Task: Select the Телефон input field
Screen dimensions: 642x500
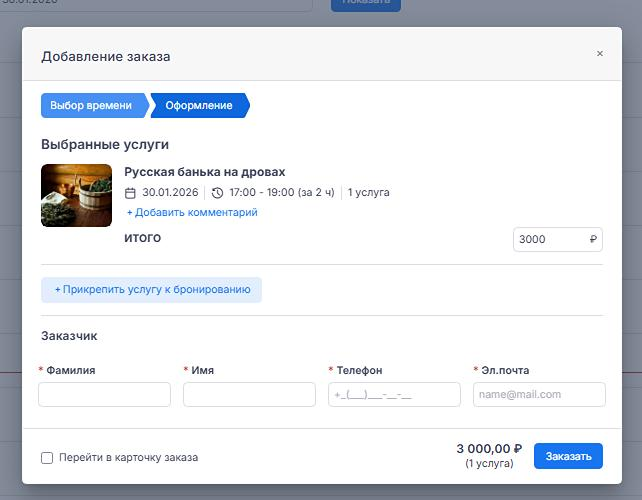Action: click(x=394, y=394)
